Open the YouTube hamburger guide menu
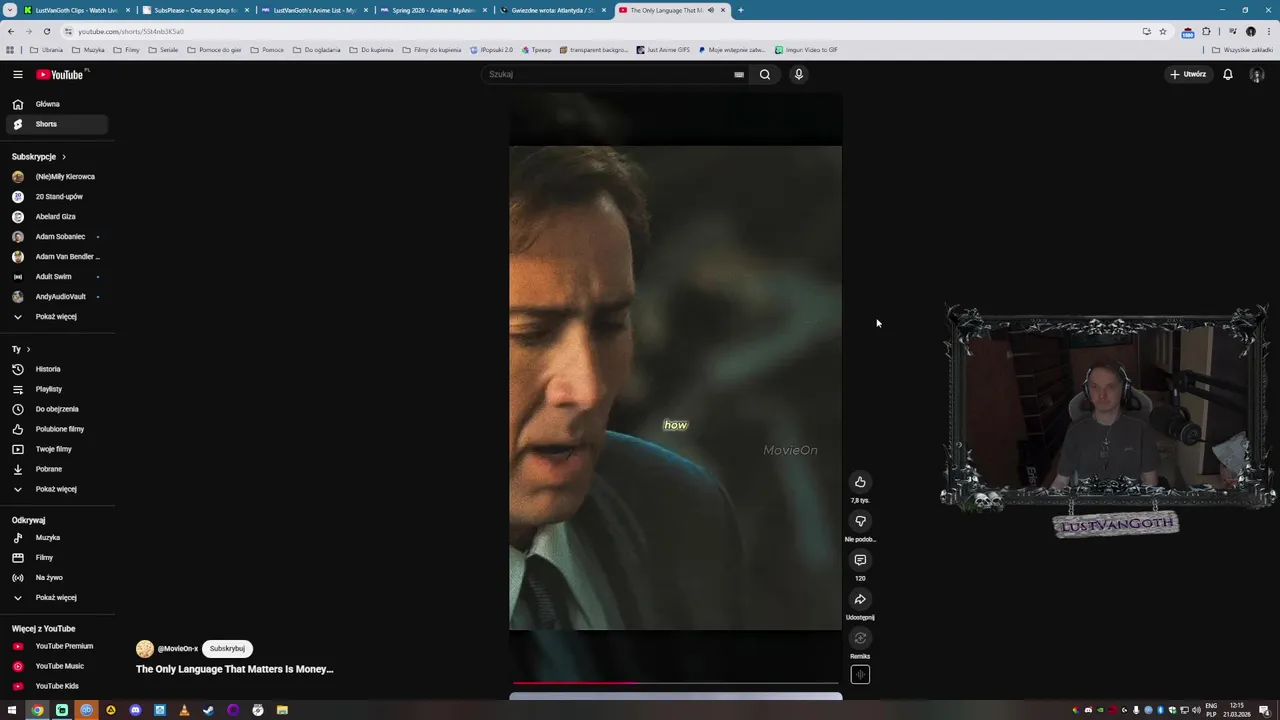Screen dimensions: 1280x720 17,74
